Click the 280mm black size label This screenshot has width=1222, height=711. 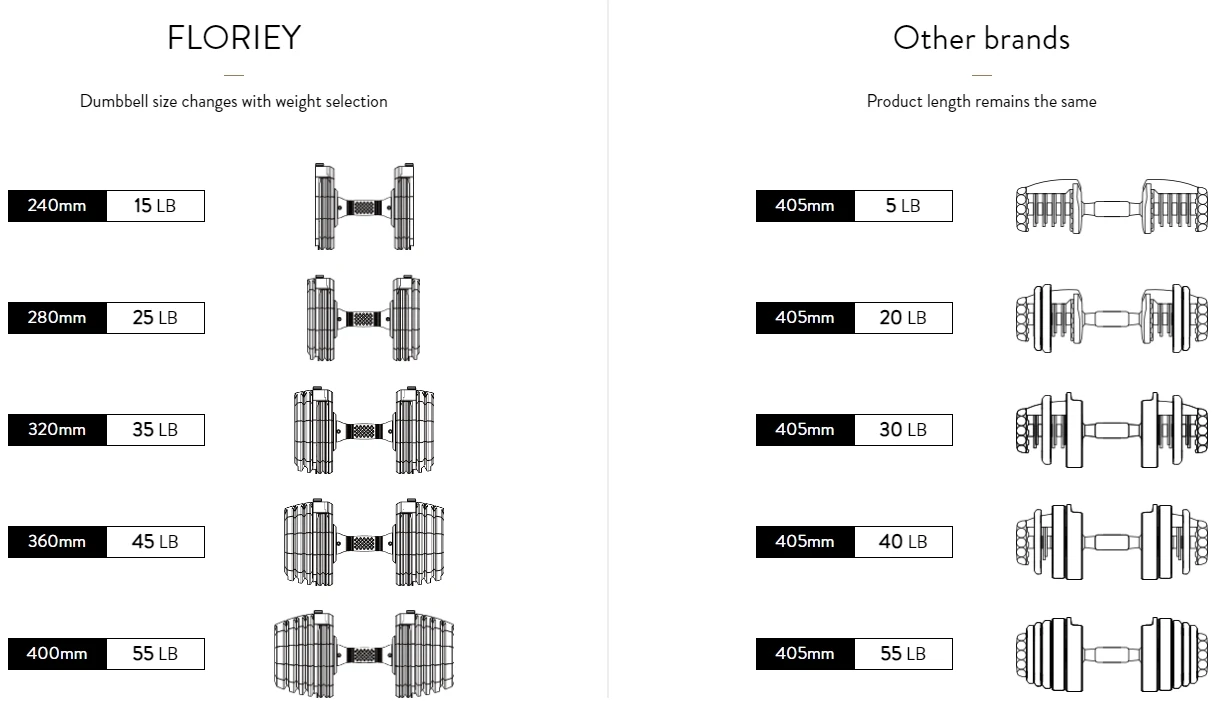click(57, 318)
